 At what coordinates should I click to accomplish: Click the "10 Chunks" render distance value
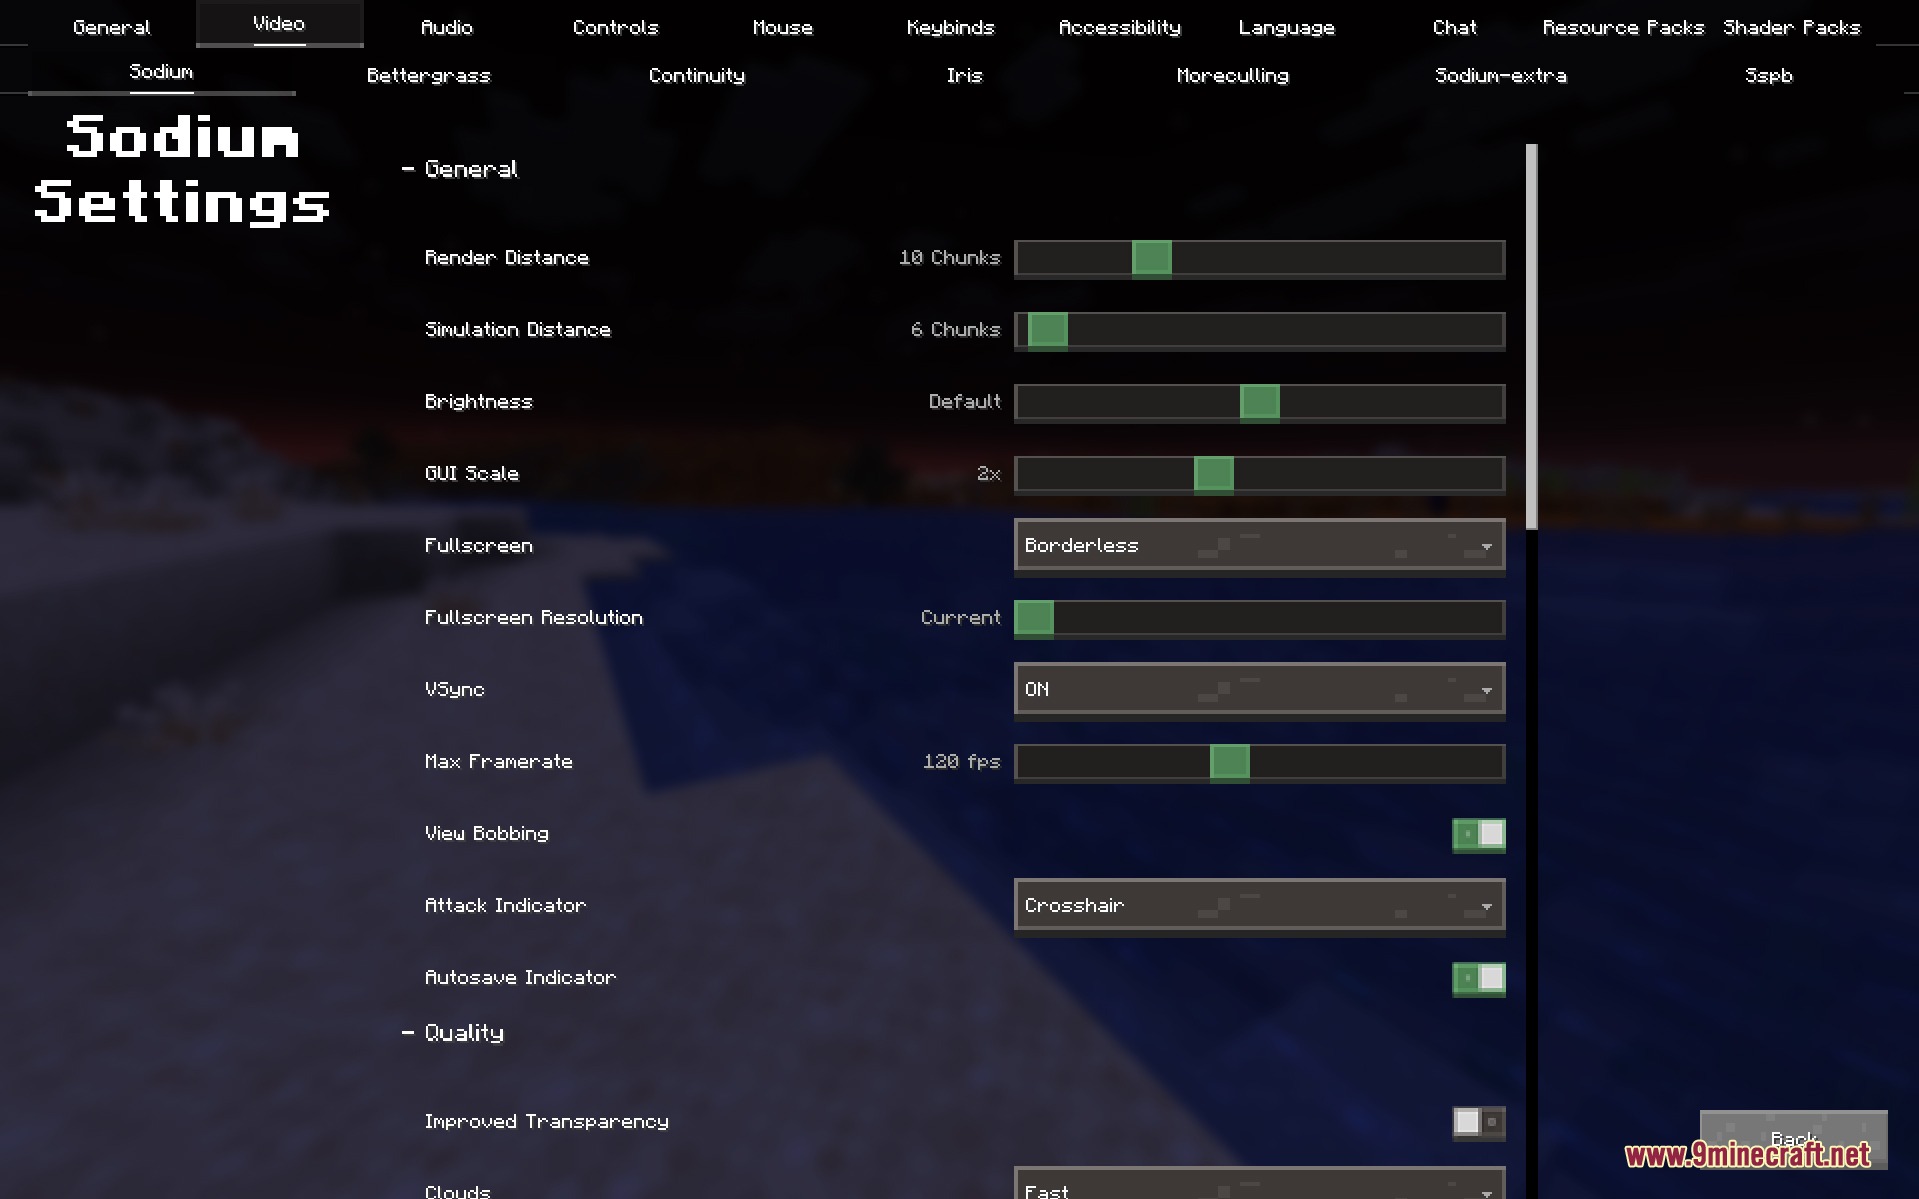949,258
